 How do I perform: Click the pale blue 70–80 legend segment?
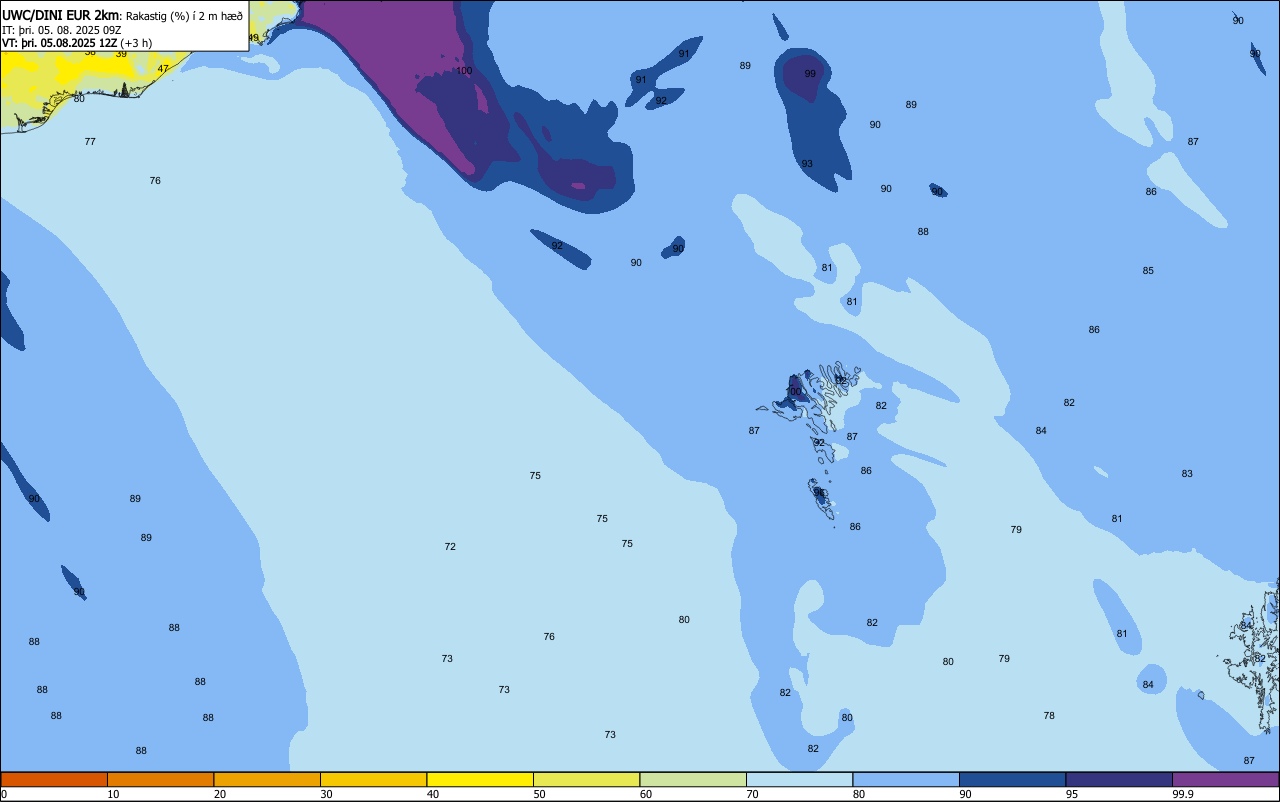[x=799, y=779]
